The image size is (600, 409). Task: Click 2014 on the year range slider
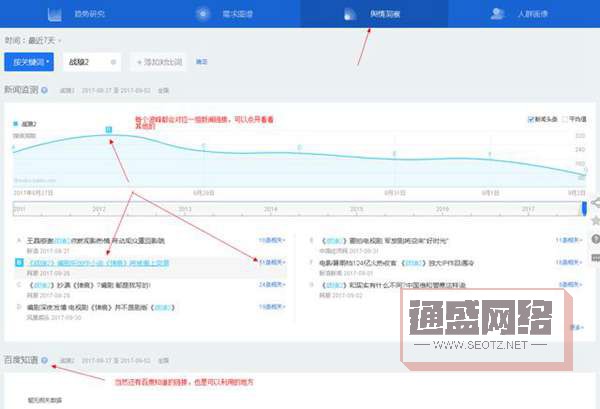(x=271, y=209)
